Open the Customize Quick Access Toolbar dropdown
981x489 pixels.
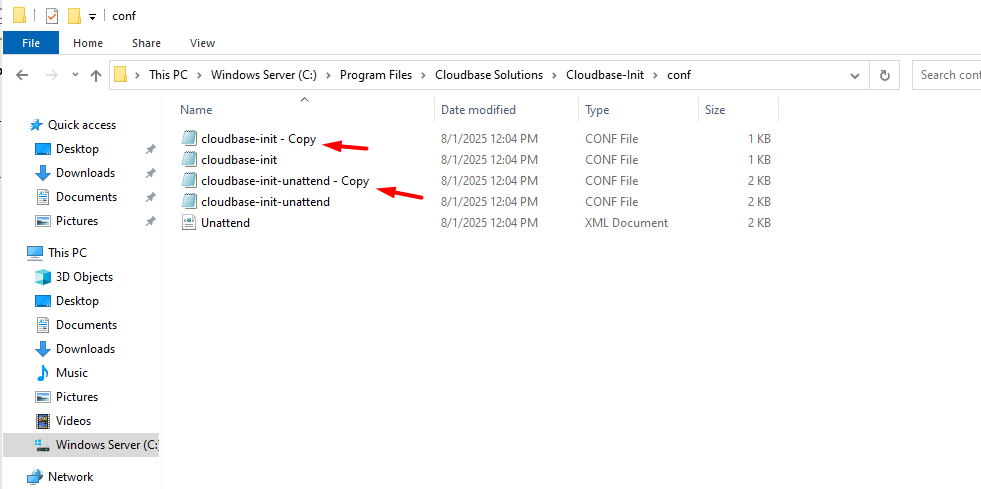pos(93,17)
